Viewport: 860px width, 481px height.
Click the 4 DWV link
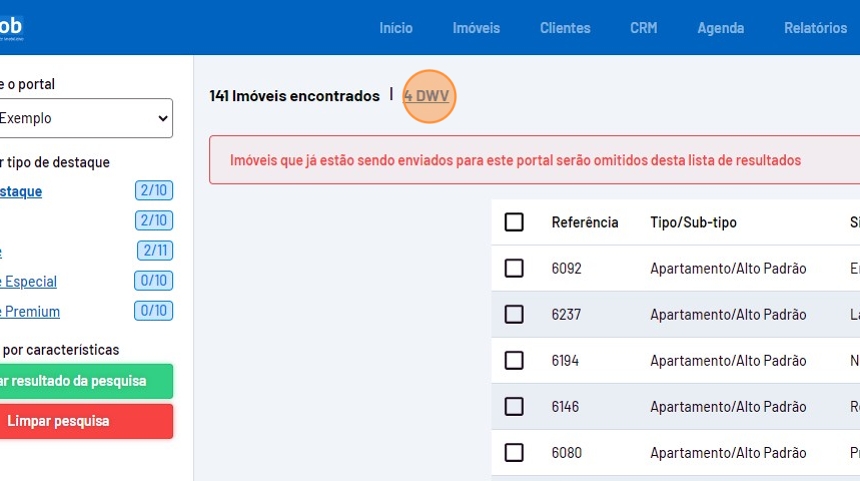point(427,96)
